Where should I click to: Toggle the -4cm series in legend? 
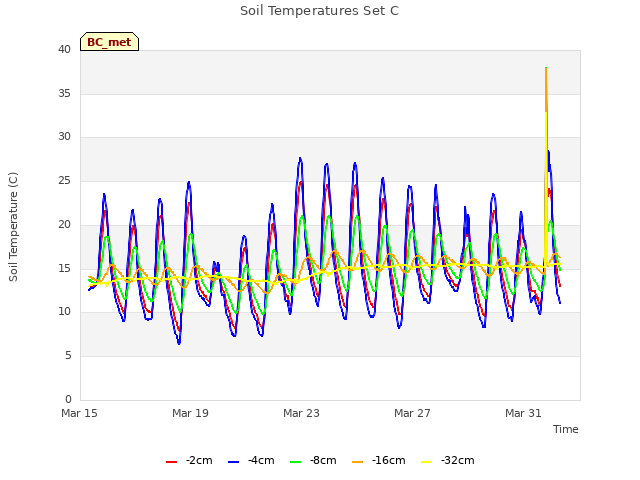251,461
